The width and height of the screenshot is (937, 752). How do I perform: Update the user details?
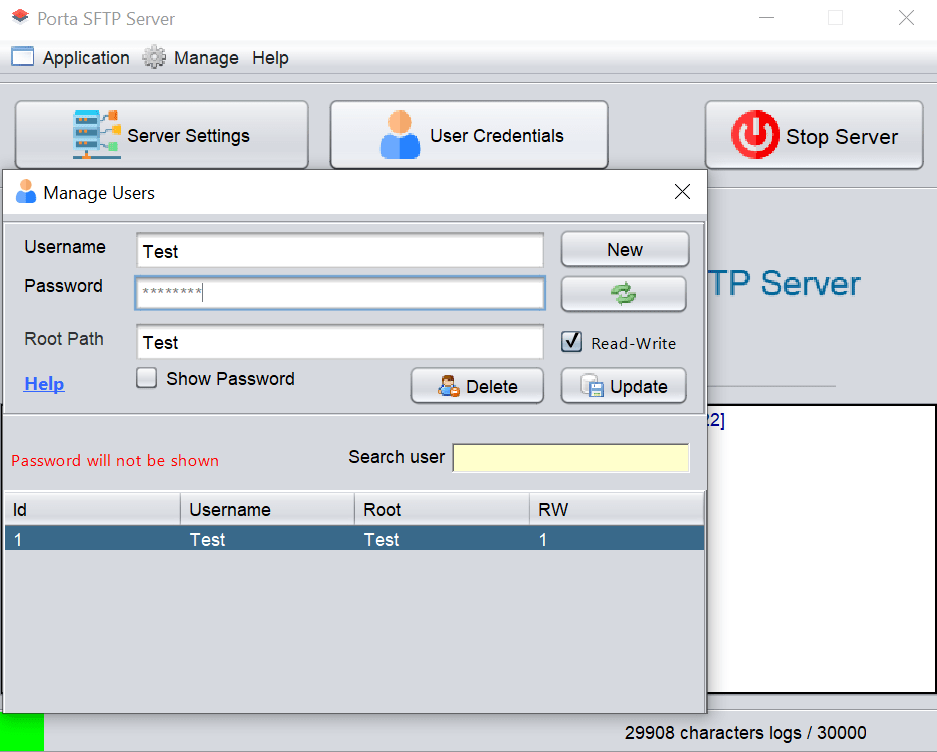tap(623, 386)
